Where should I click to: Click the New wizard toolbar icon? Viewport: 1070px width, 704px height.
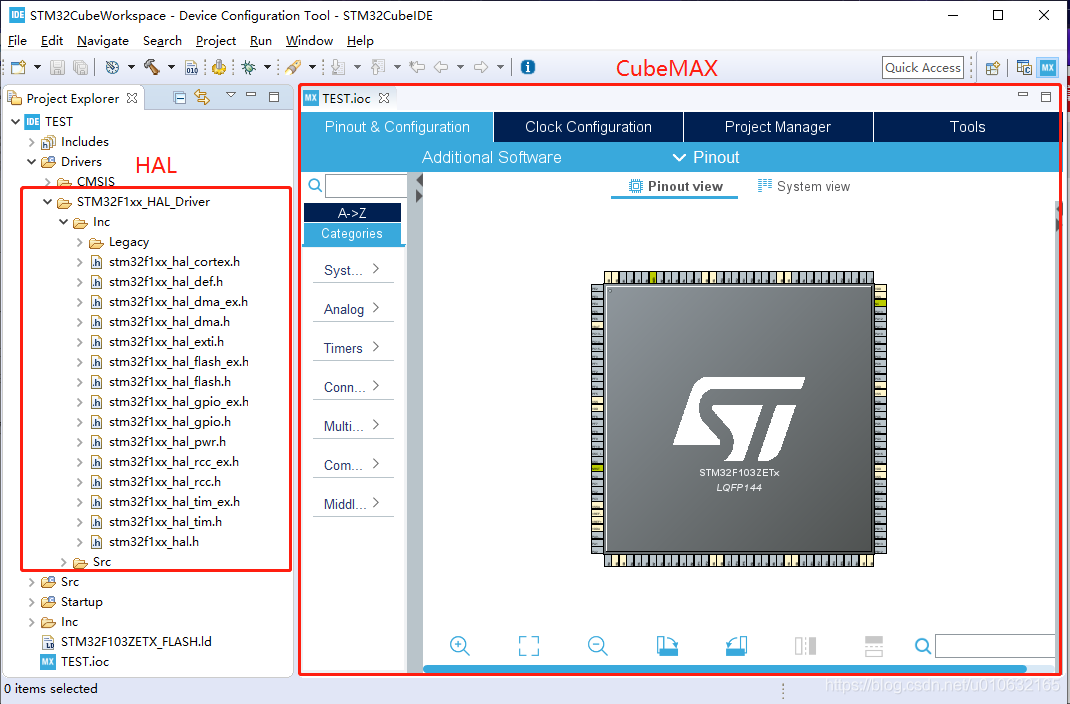pos(18,67)
